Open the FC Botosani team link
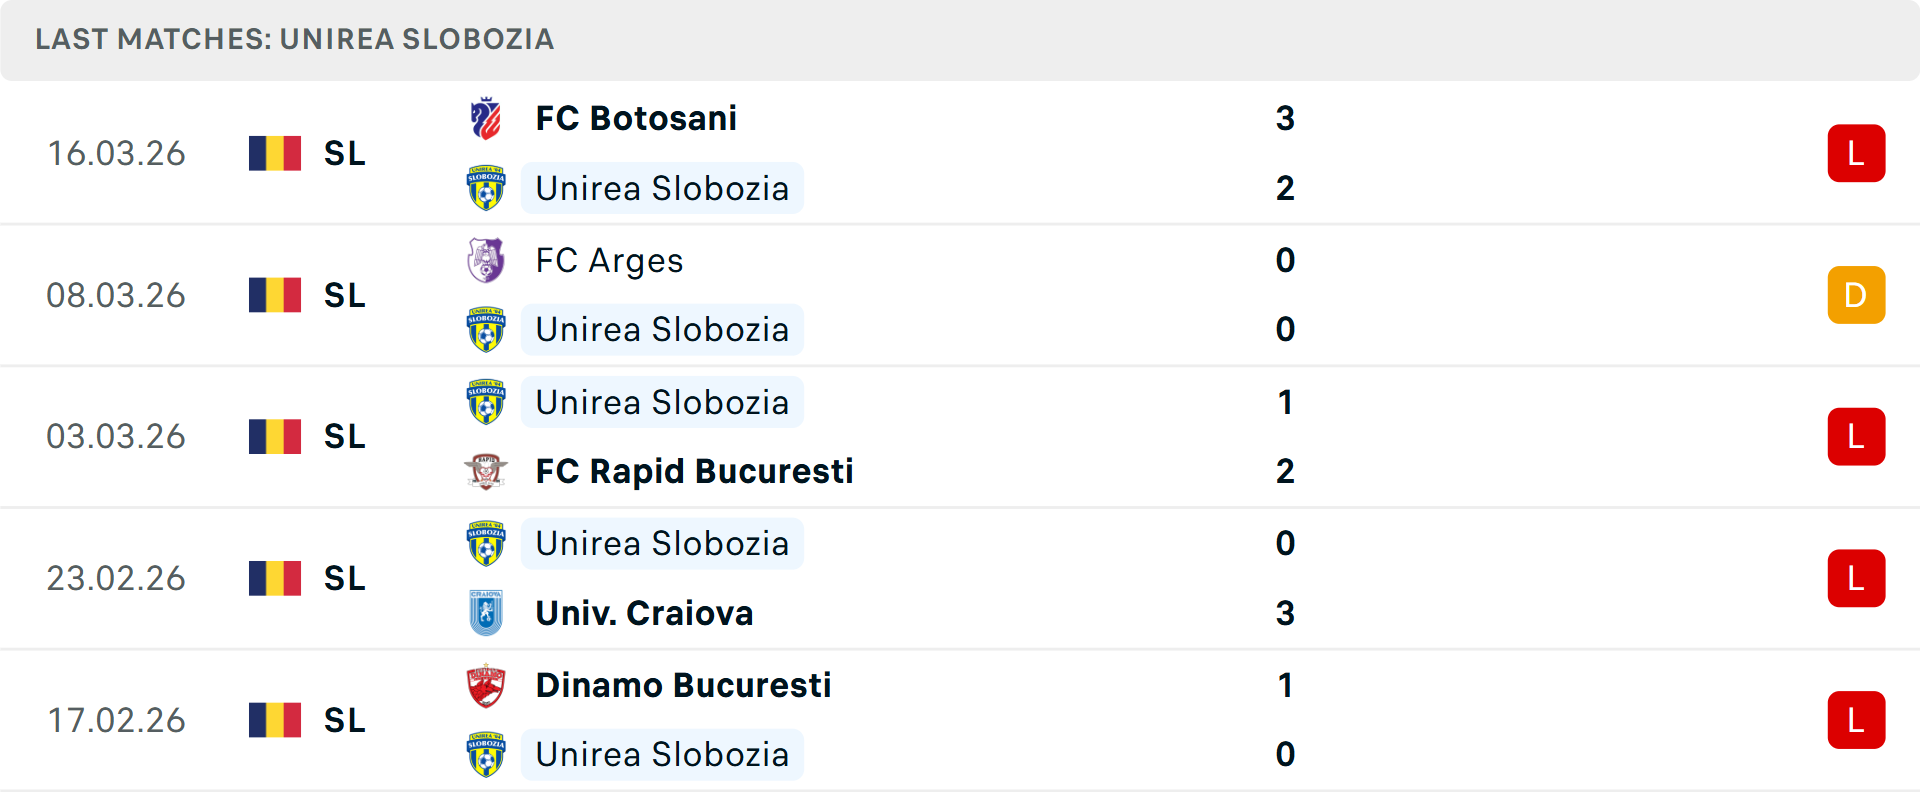Screen dimensions: 1920x792 (x=636, y=119)
